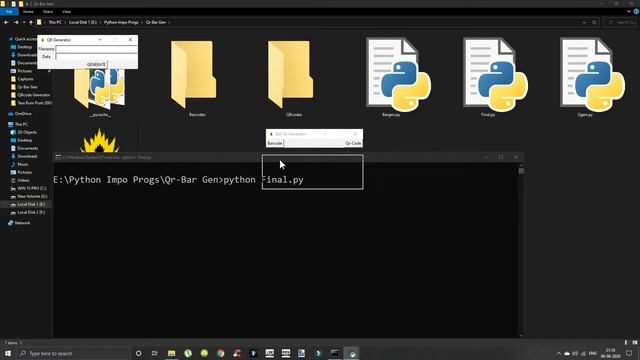Open the File tab in Explorer
640x360 pixels.
tap(9, 12)
